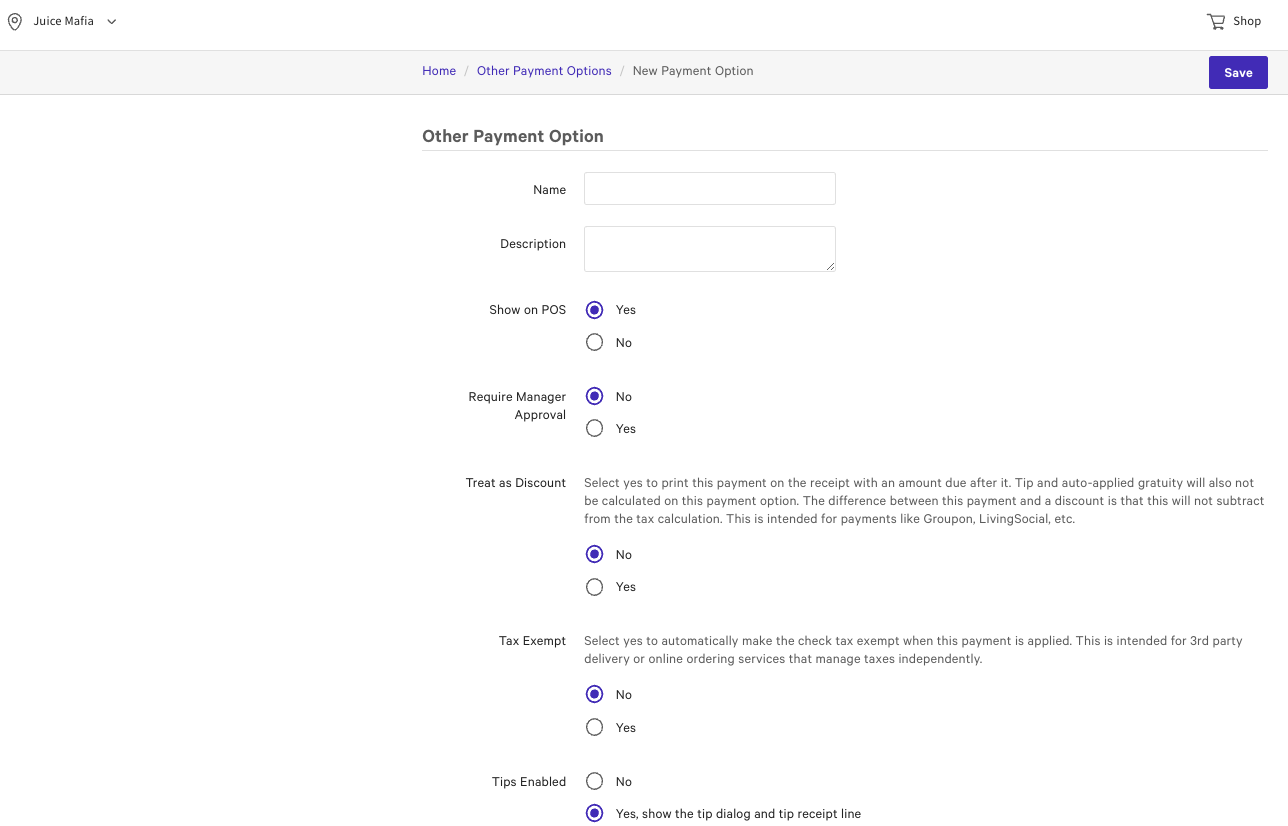The height and width of the screenshot is (826, 1288).
Task: Select No for Tax Exempt
Action: coord(594,694)
